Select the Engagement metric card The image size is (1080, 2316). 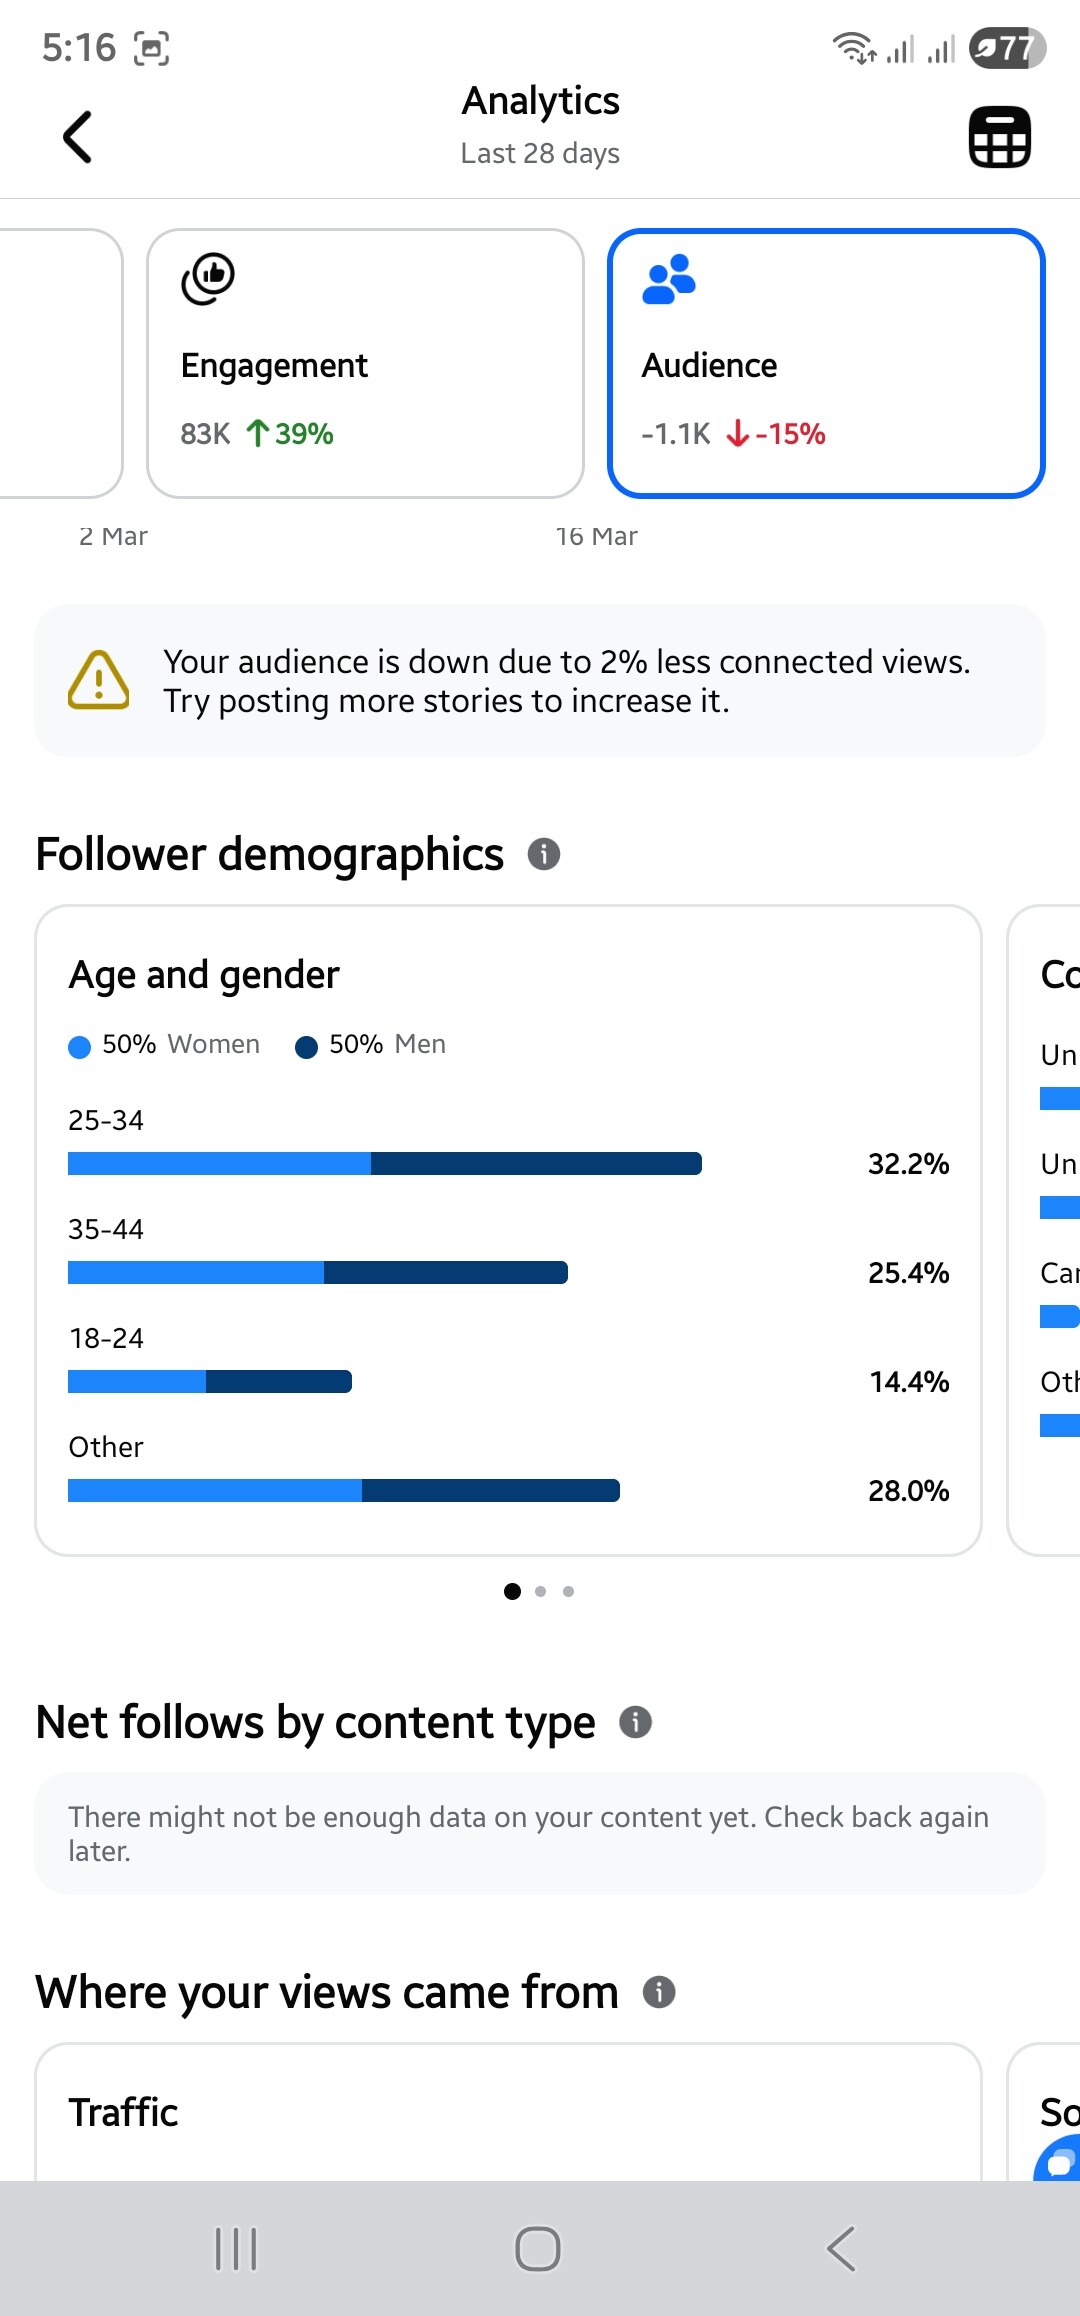pyautogui.click(x=365, y=363)
